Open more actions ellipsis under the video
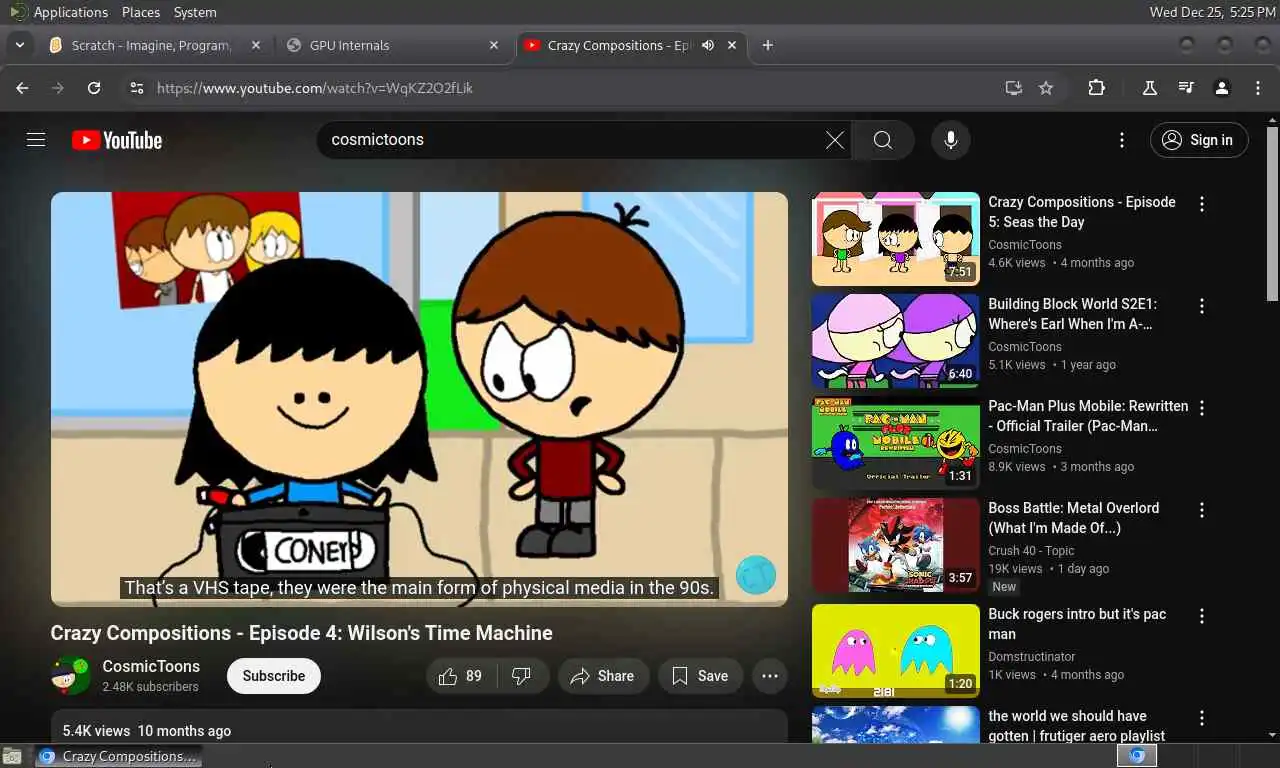Image resolution: width=1280 pixels, height=768 pixels. click(769, 676)
